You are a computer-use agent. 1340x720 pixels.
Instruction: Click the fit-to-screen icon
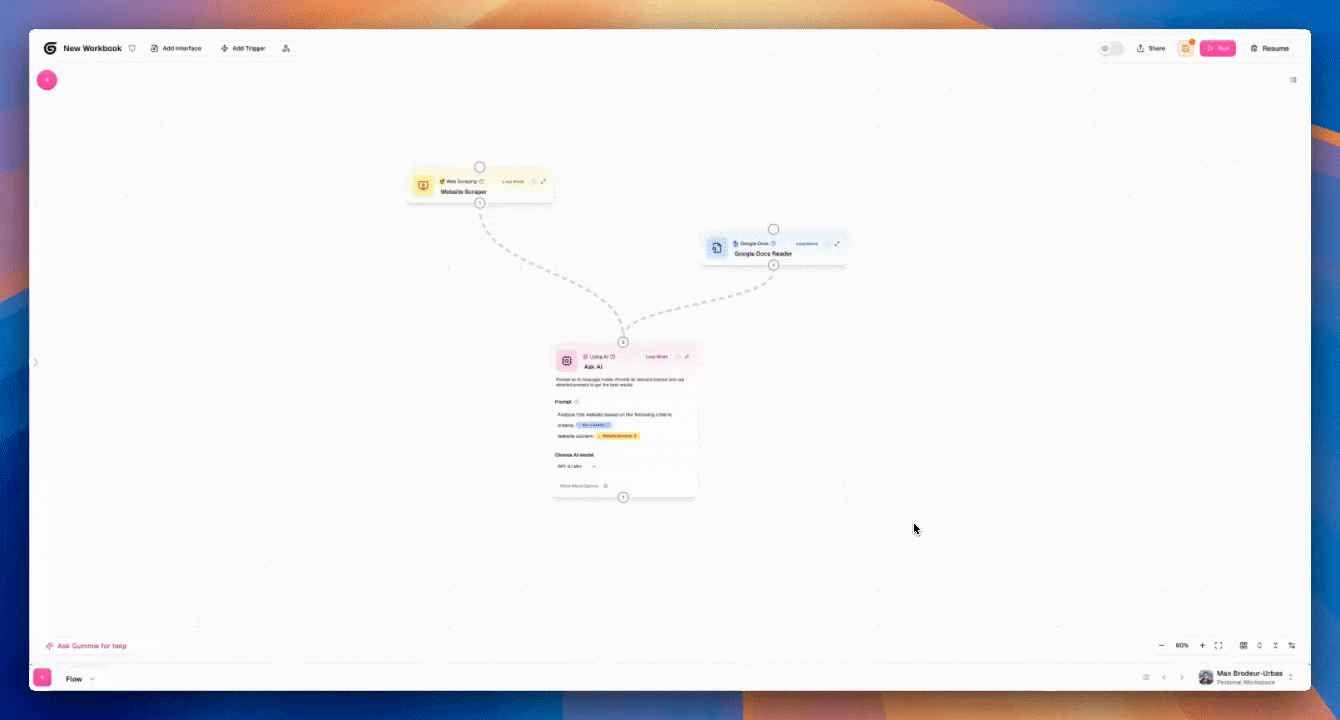[1218, 645]
